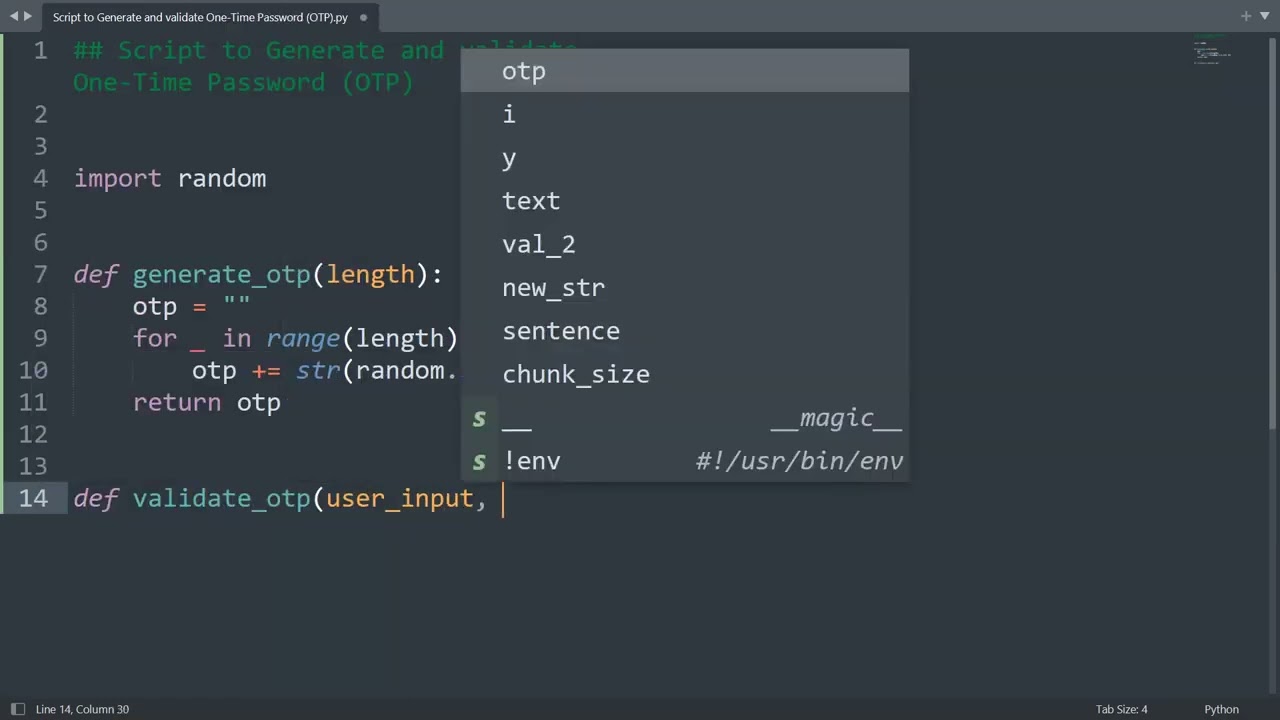Click the snippet icon beside '!env'
Image resolution: width=1280 pixels, height=720 pixels.
pyautogui.click(x=479, y=461)
